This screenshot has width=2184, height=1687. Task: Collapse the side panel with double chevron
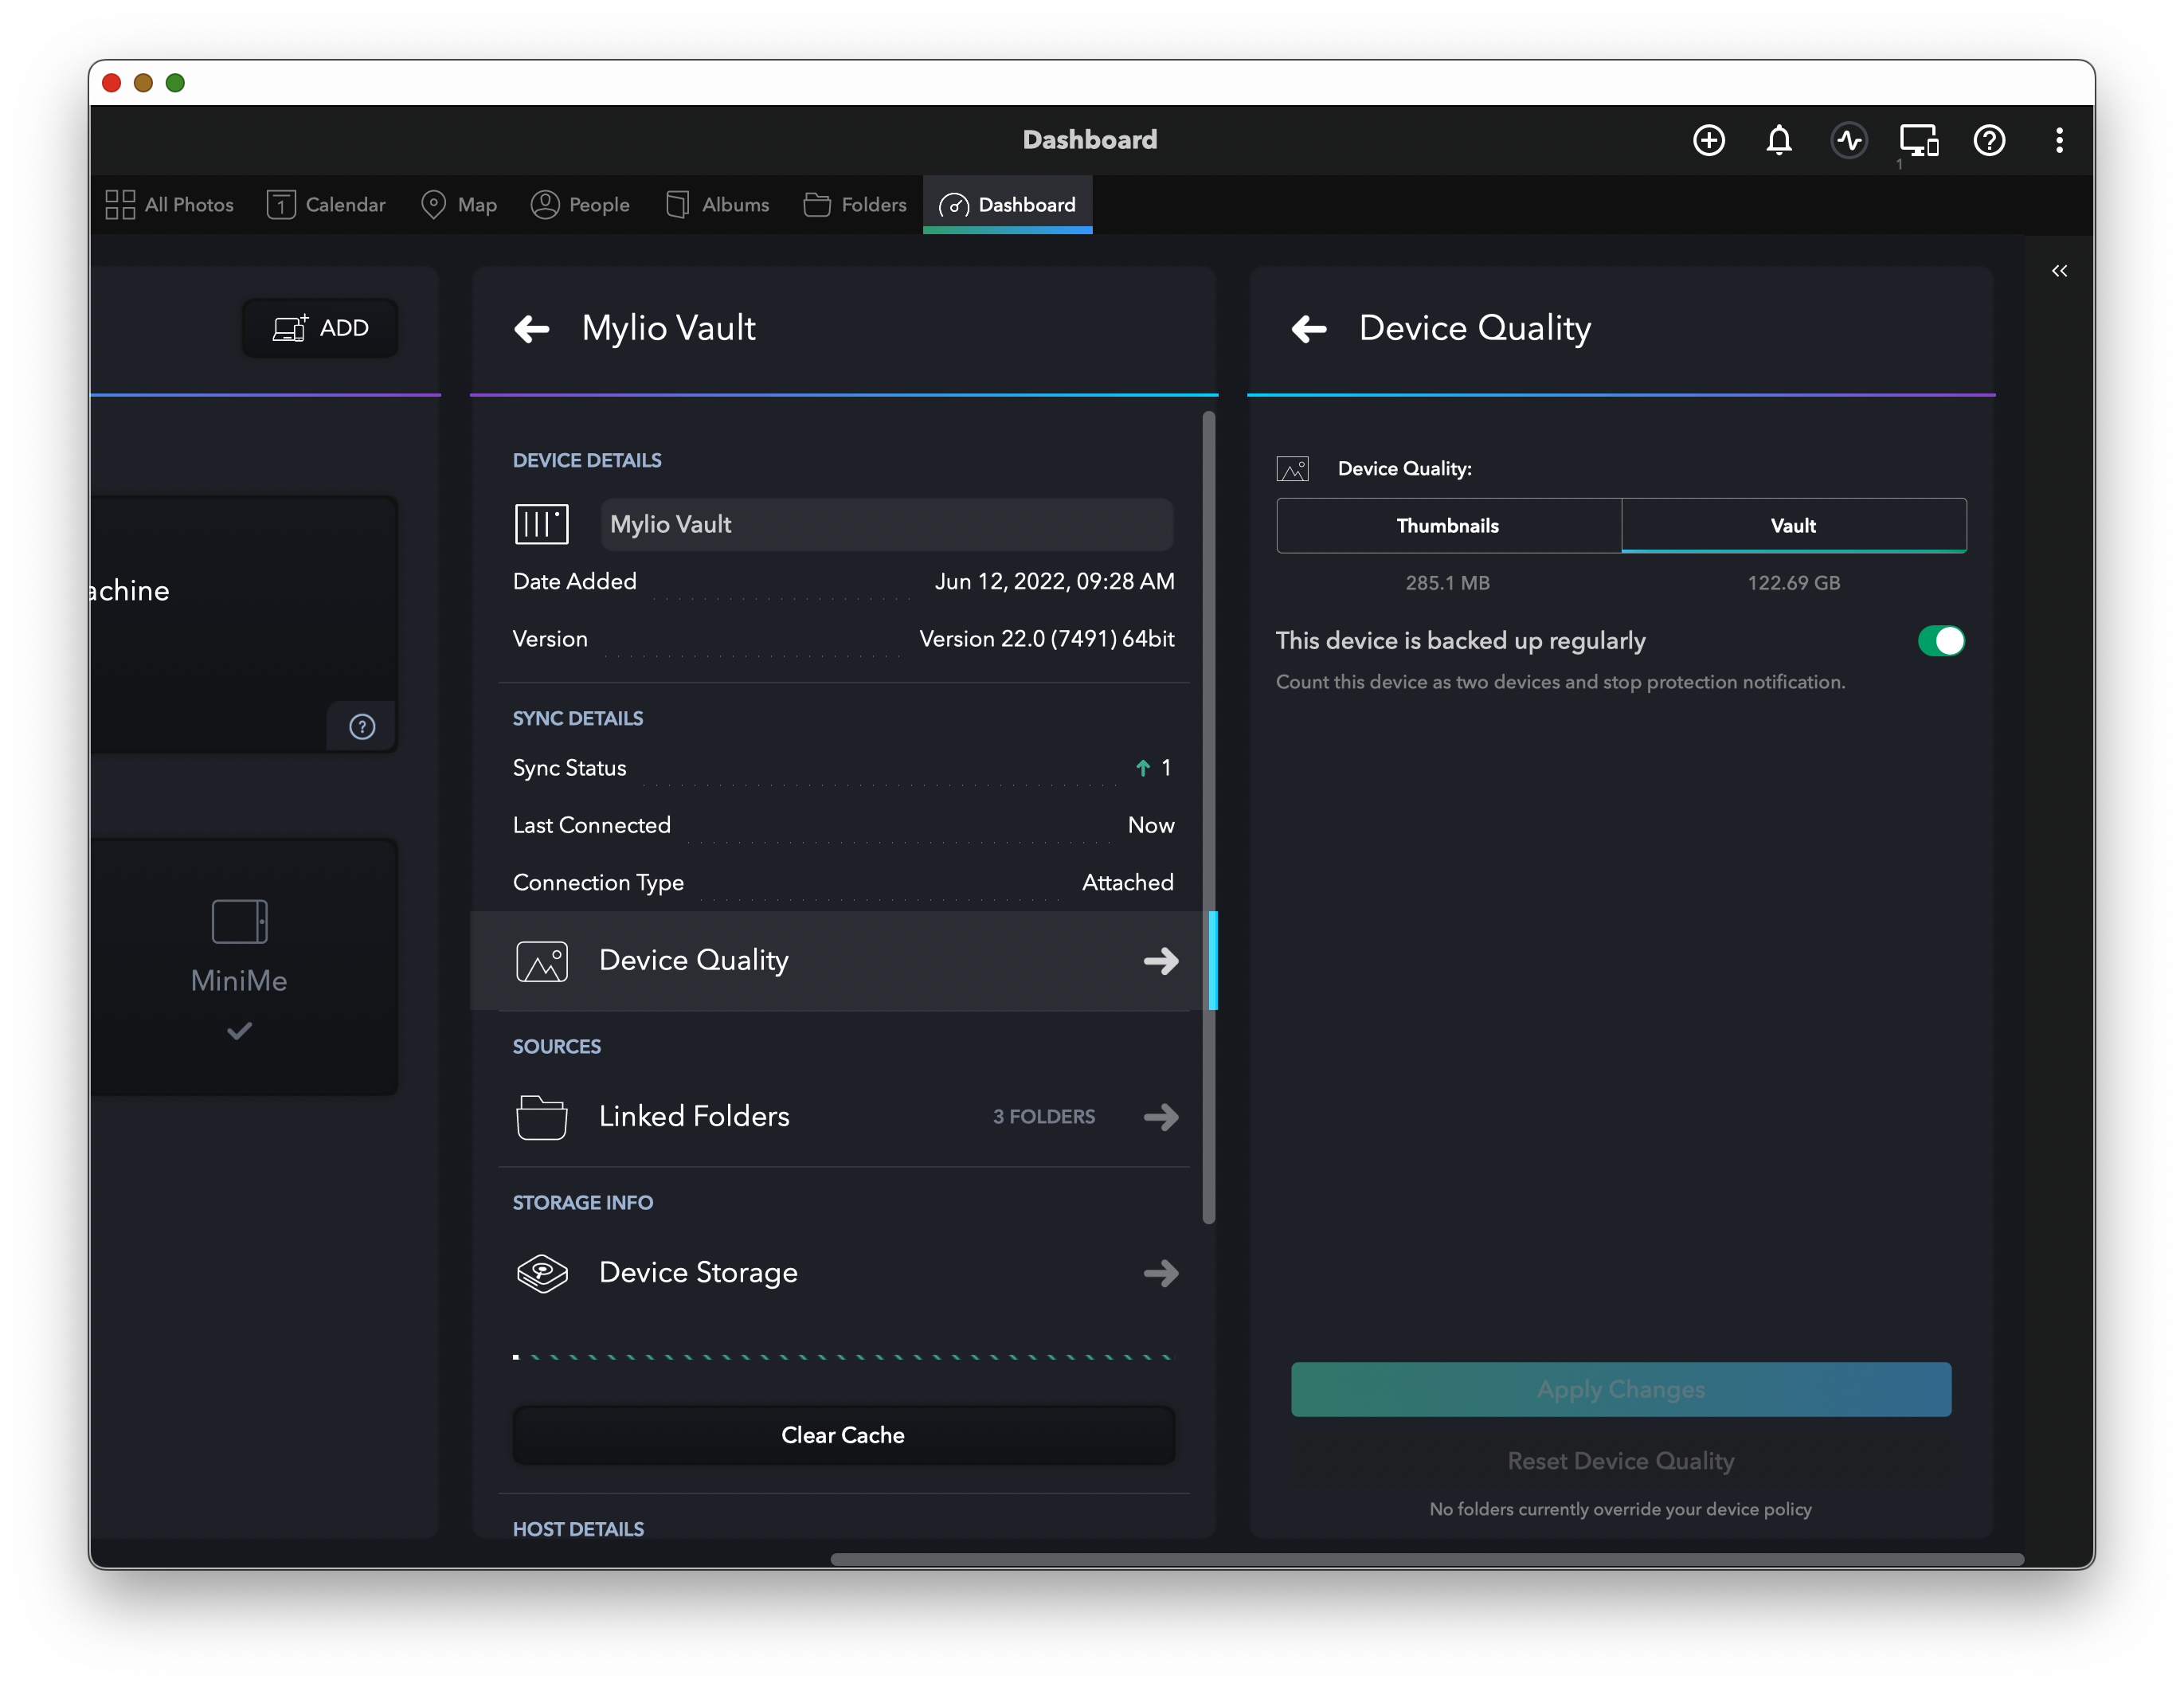point(2058,271)
